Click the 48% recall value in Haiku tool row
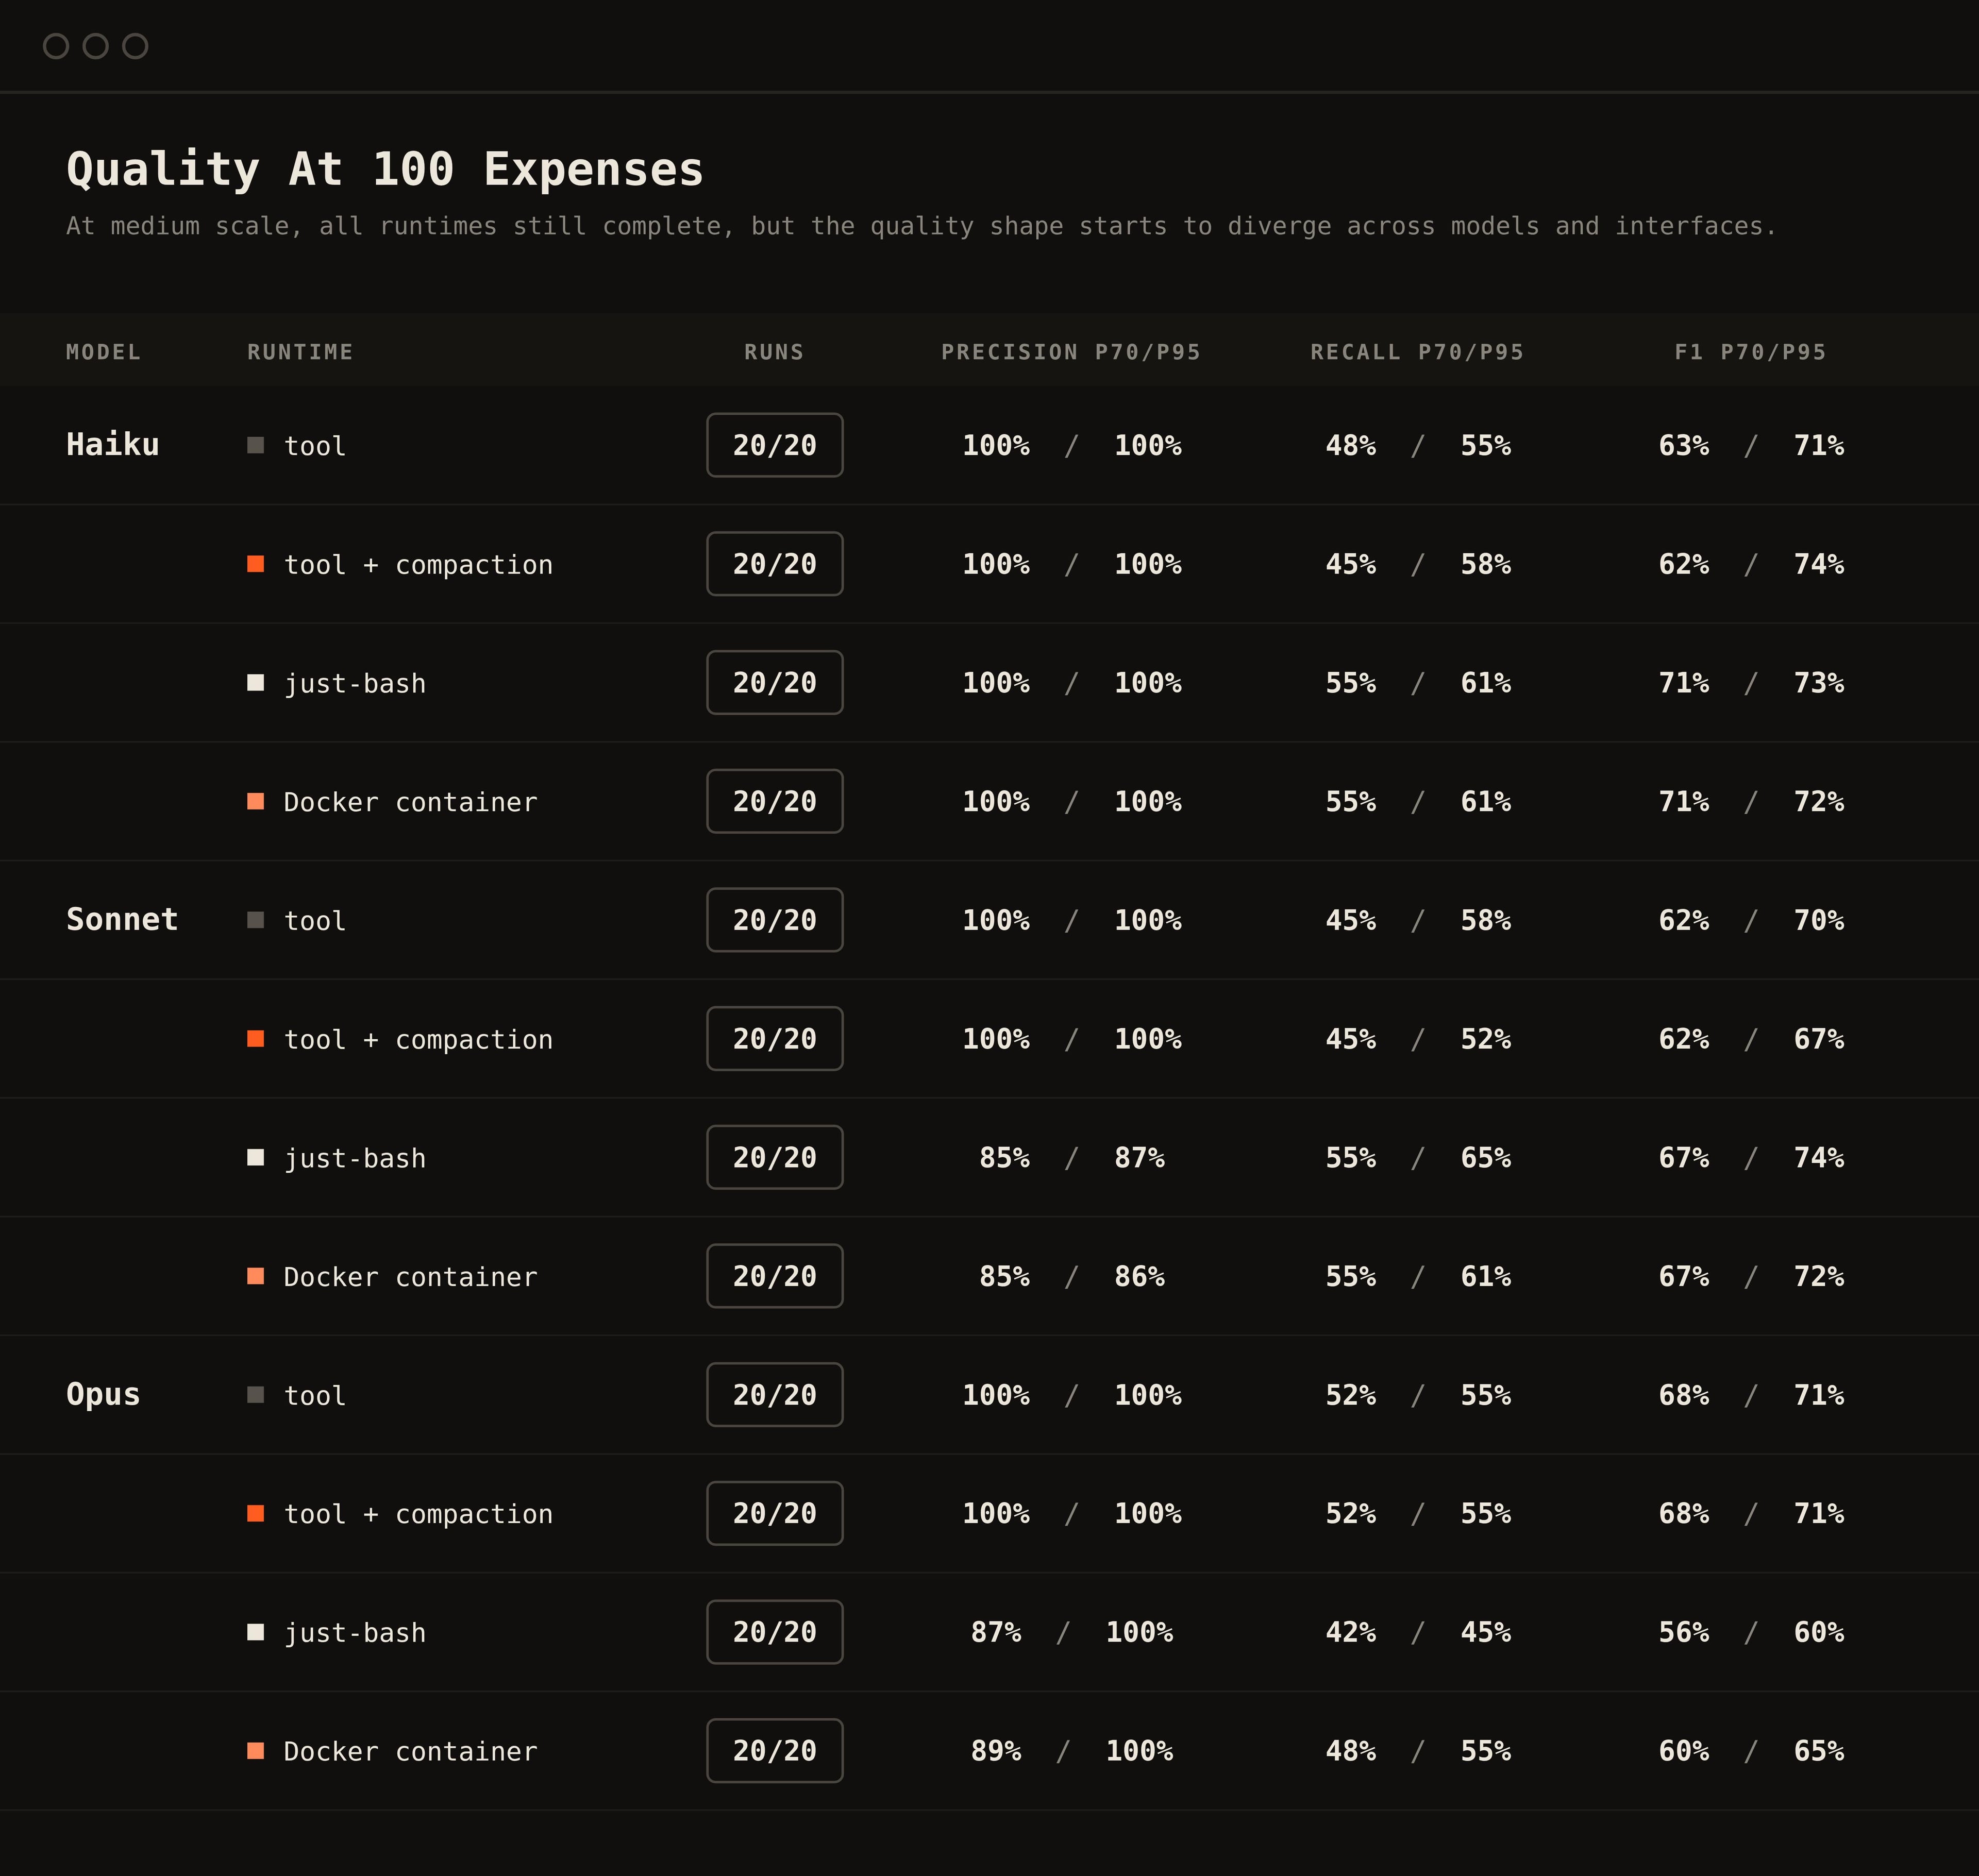Image resolution: width=1979 pixels, height=1876 pixels. point(1351,446)
